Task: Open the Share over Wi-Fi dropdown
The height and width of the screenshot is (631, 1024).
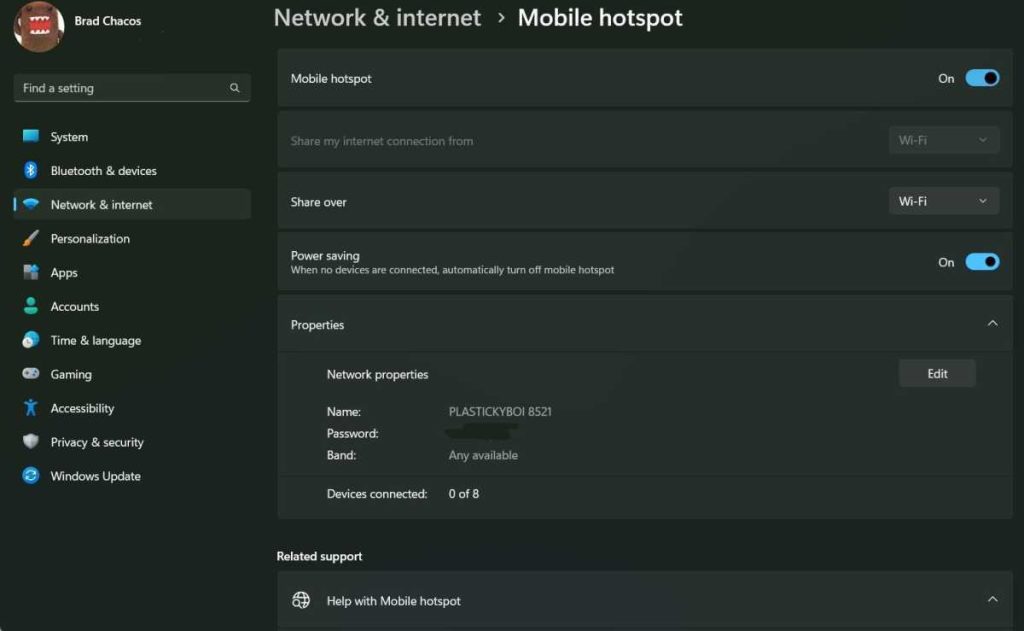Action: [943, 201]
